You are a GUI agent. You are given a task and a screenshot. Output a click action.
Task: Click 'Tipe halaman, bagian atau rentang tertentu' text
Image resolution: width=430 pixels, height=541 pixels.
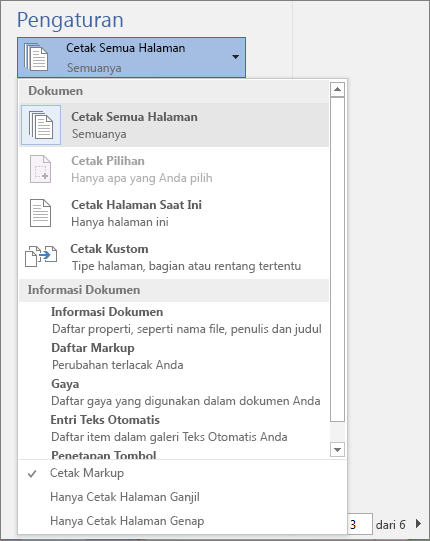pyautogui.click(x=186, y=266)
